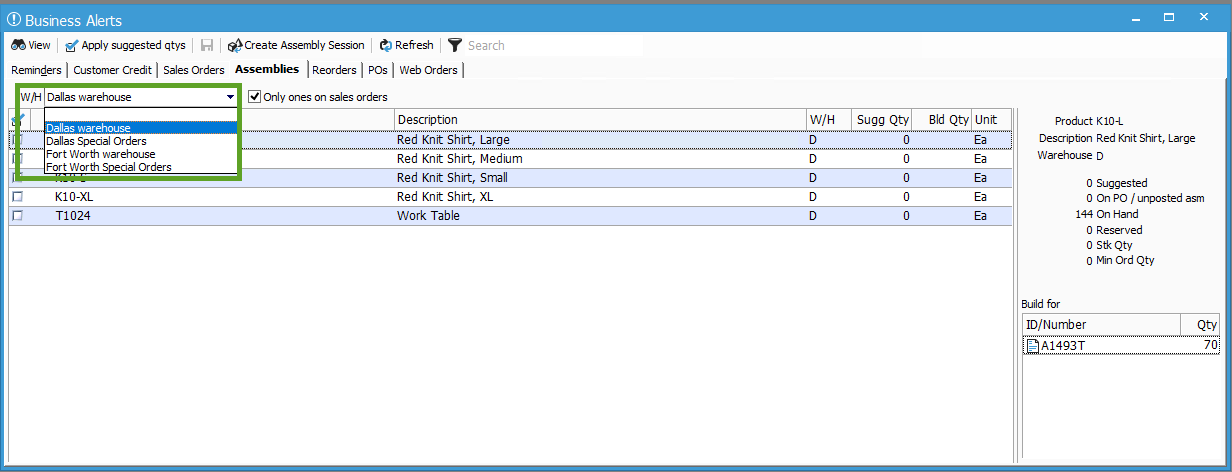This screenshot has width=1232, height=472.
Task: Click Apply suggested qtys button text
Action: coord(133,45)
